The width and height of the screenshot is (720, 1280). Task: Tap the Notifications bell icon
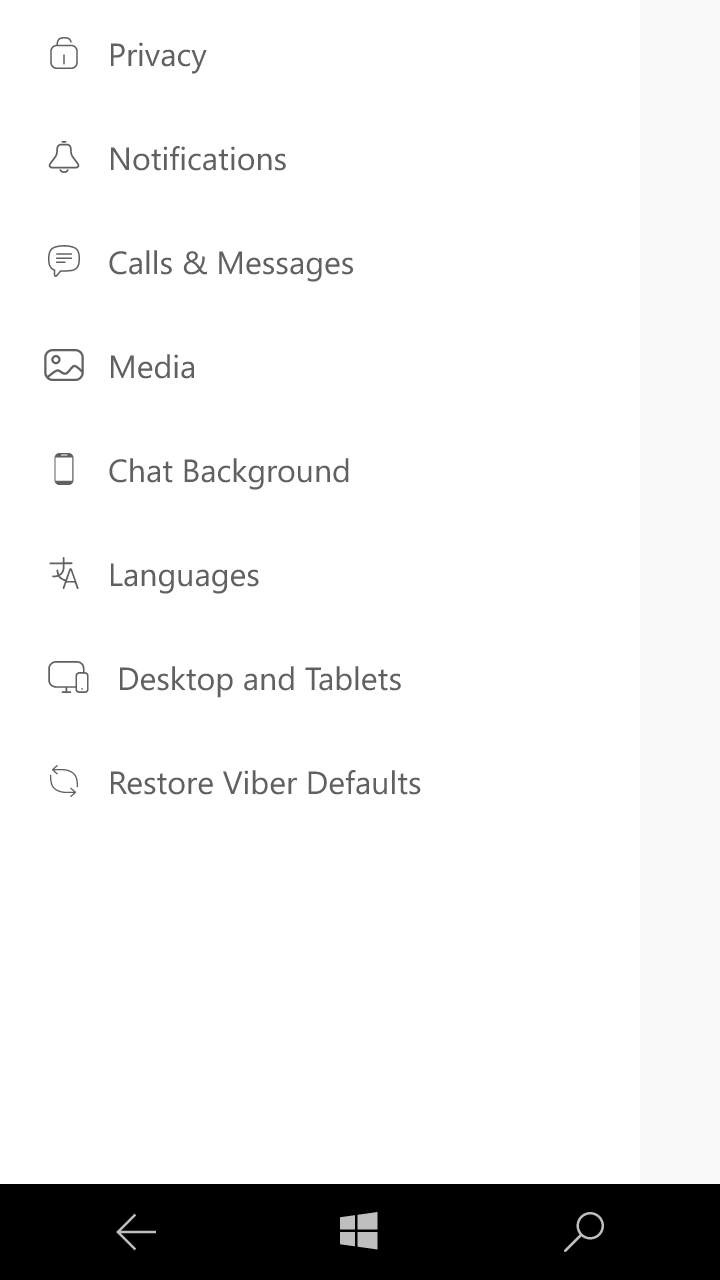click(x=64, y=158)
